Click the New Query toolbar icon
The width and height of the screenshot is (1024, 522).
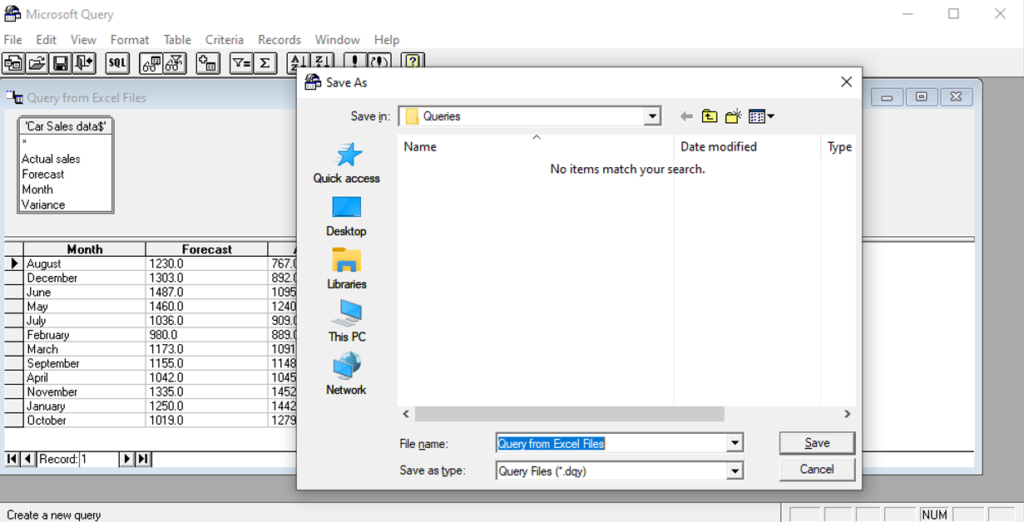(x=13, y=63)
